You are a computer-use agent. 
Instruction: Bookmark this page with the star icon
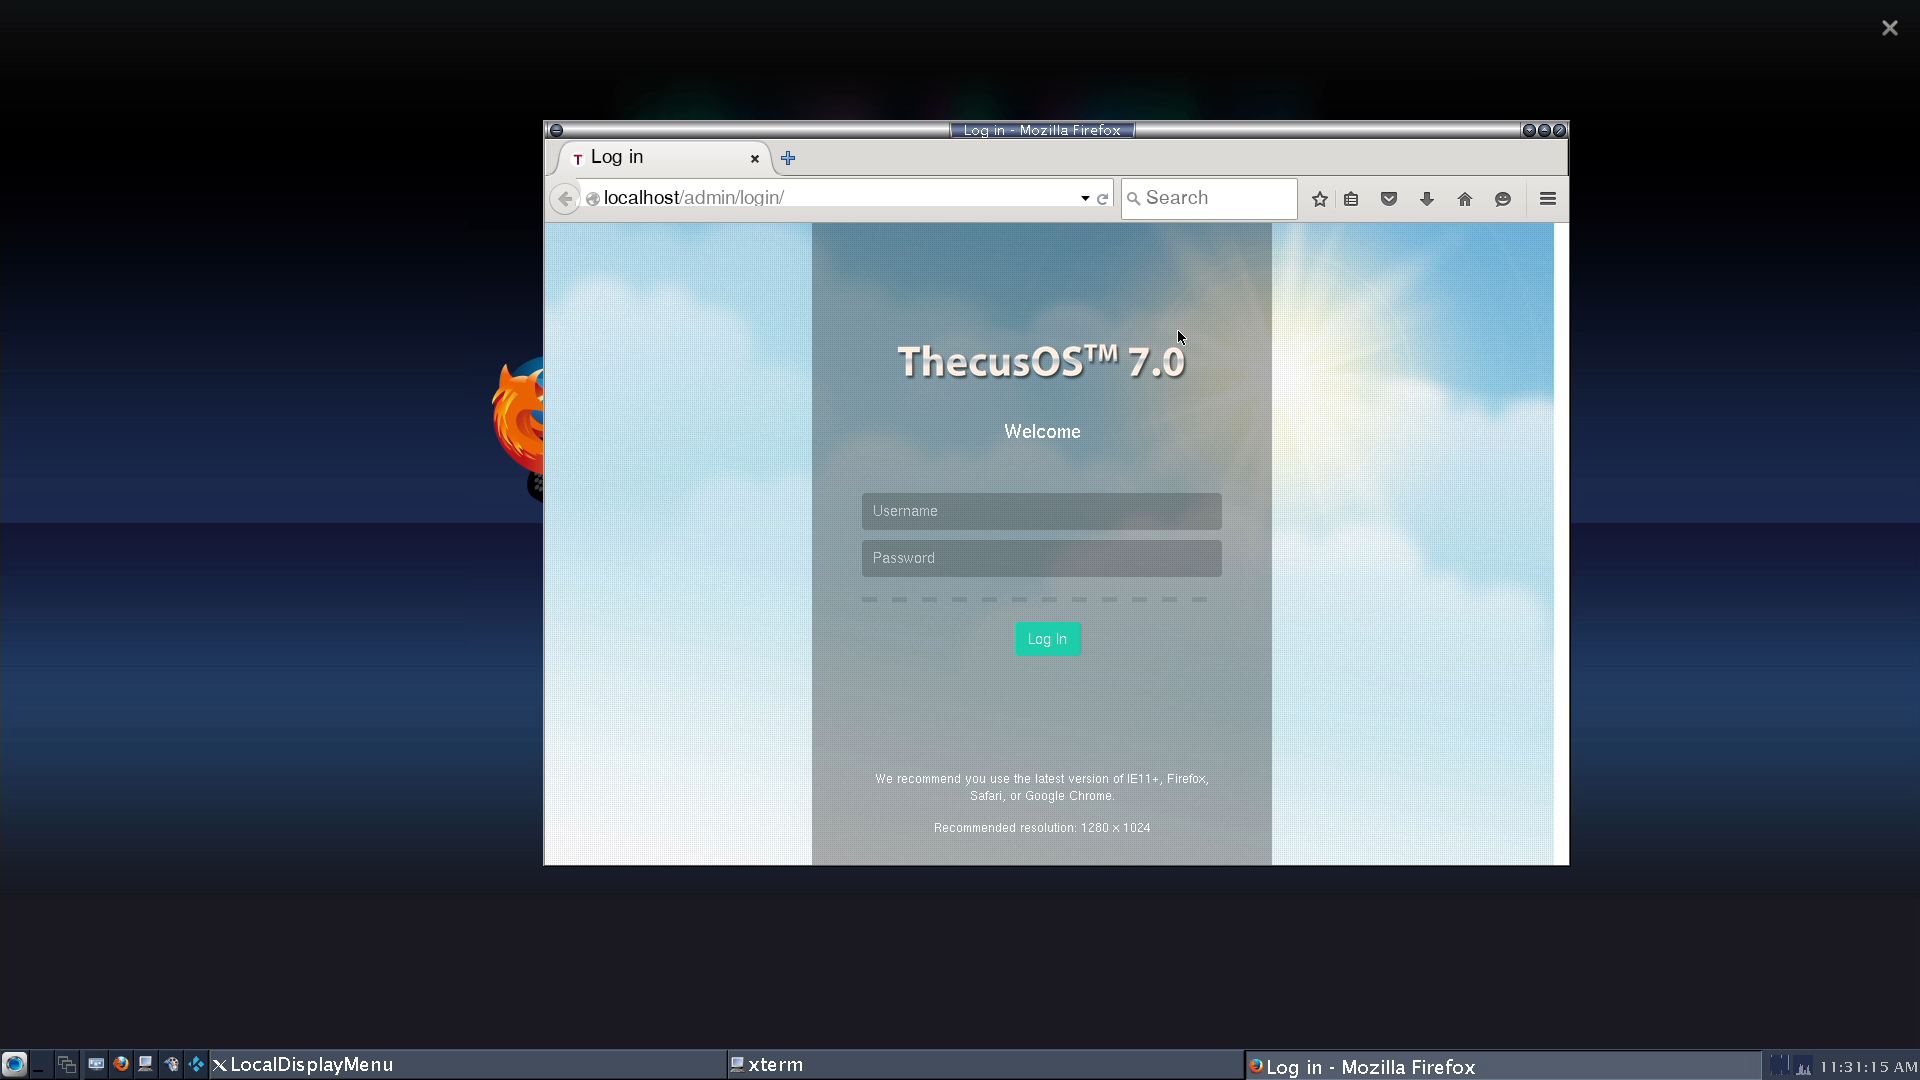pos(1319,198)
